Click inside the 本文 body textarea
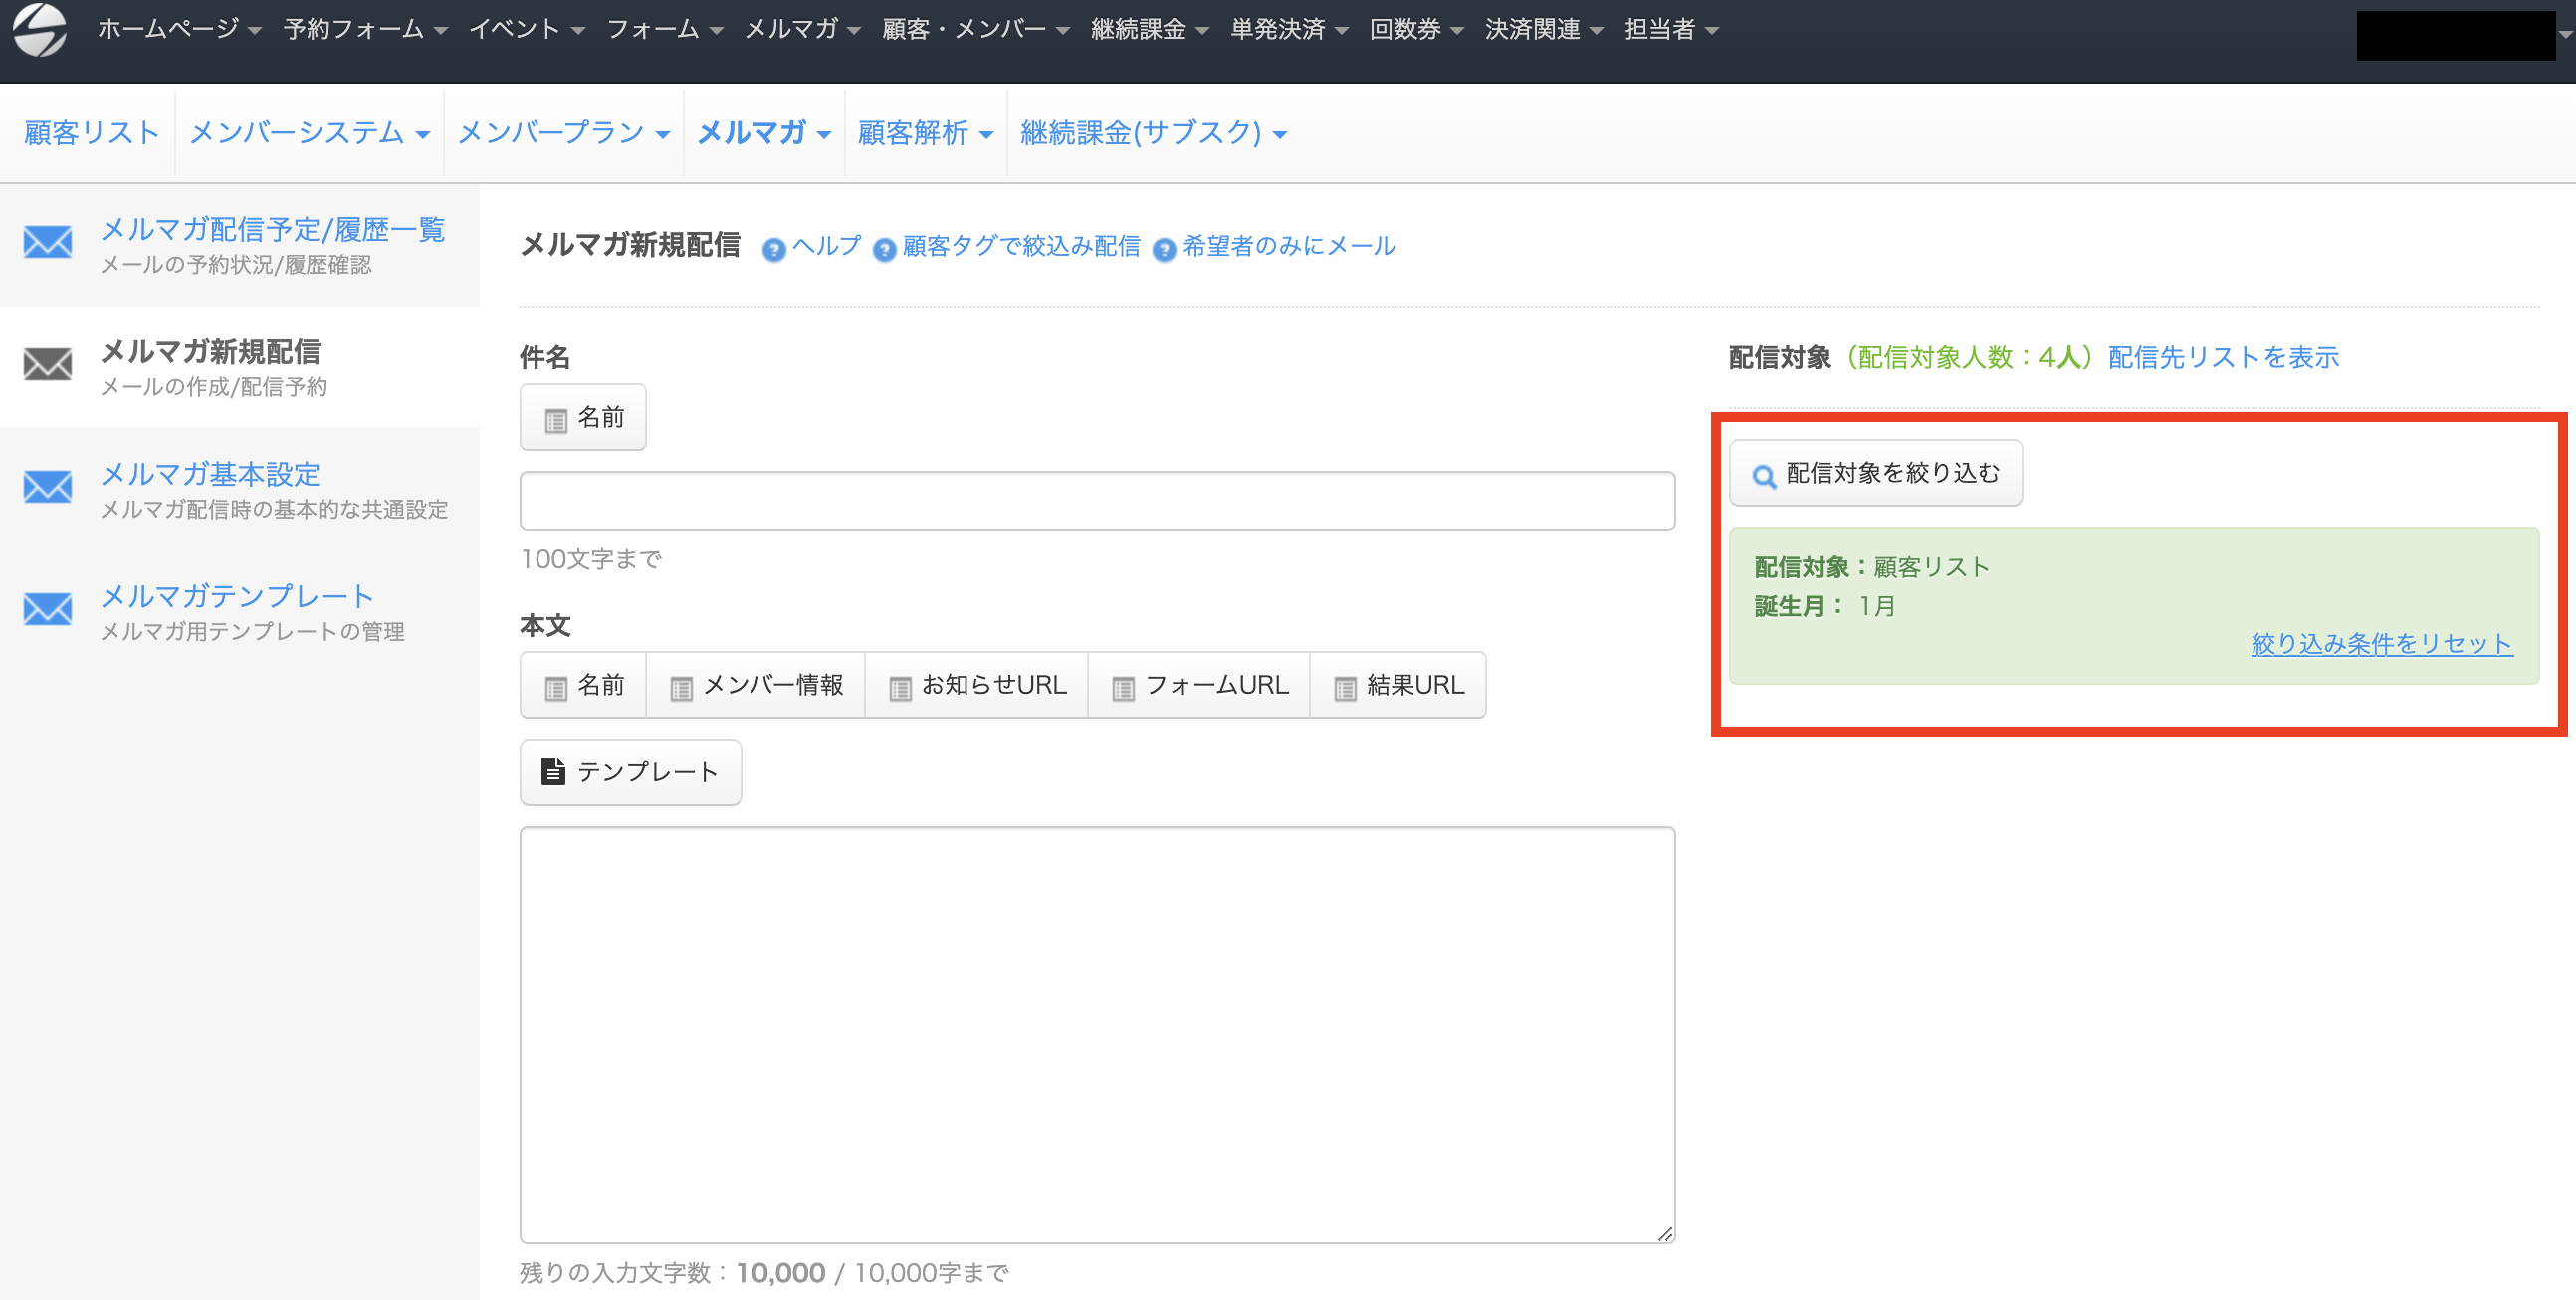Viewport: 2576px width, 1300px height. coord(1096,1034)
